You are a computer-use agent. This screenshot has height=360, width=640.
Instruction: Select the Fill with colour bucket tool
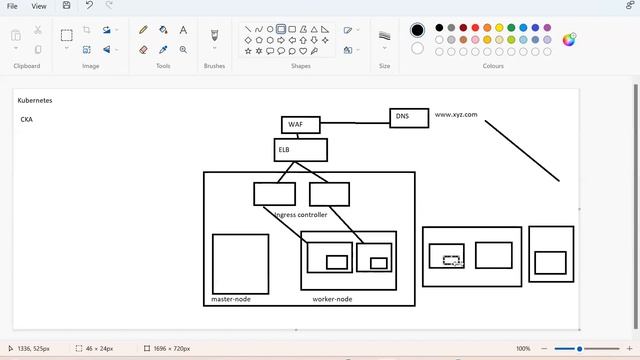[x=163, y=30]
